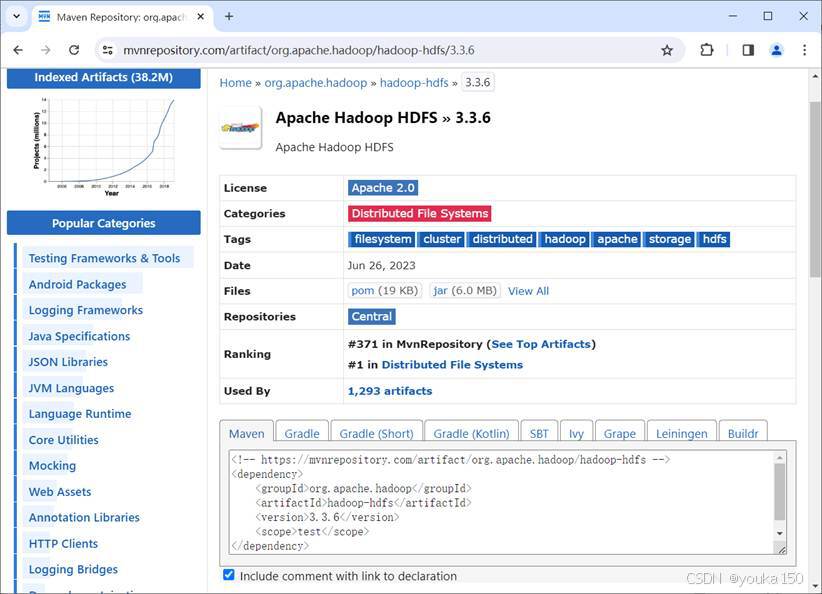Viewport: 822px width, 594px height.
Task: Open the browser extensions puzzle icon
Action: click(x=707, y=50)
